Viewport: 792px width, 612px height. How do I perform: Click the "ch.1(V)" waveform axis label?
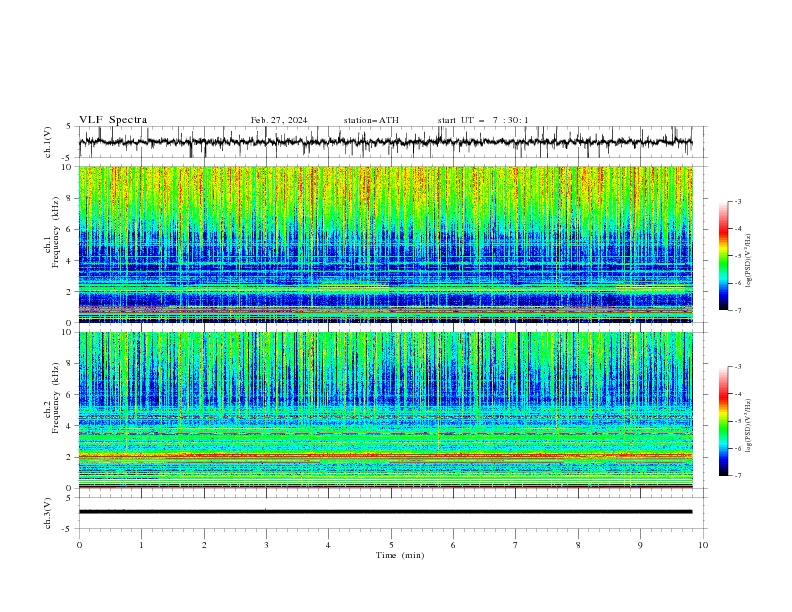coord(48,142)
